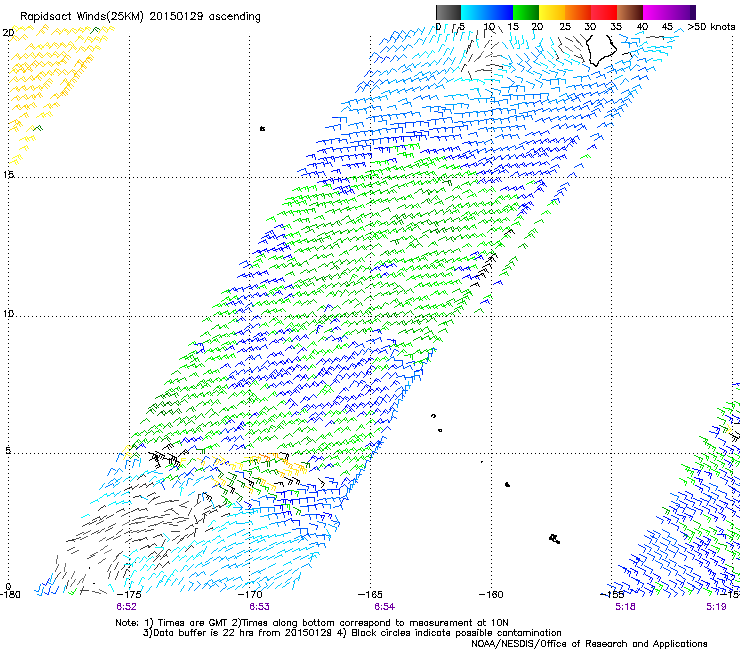
Task: Click the legend label "45"
Action: tap(667, 27)
